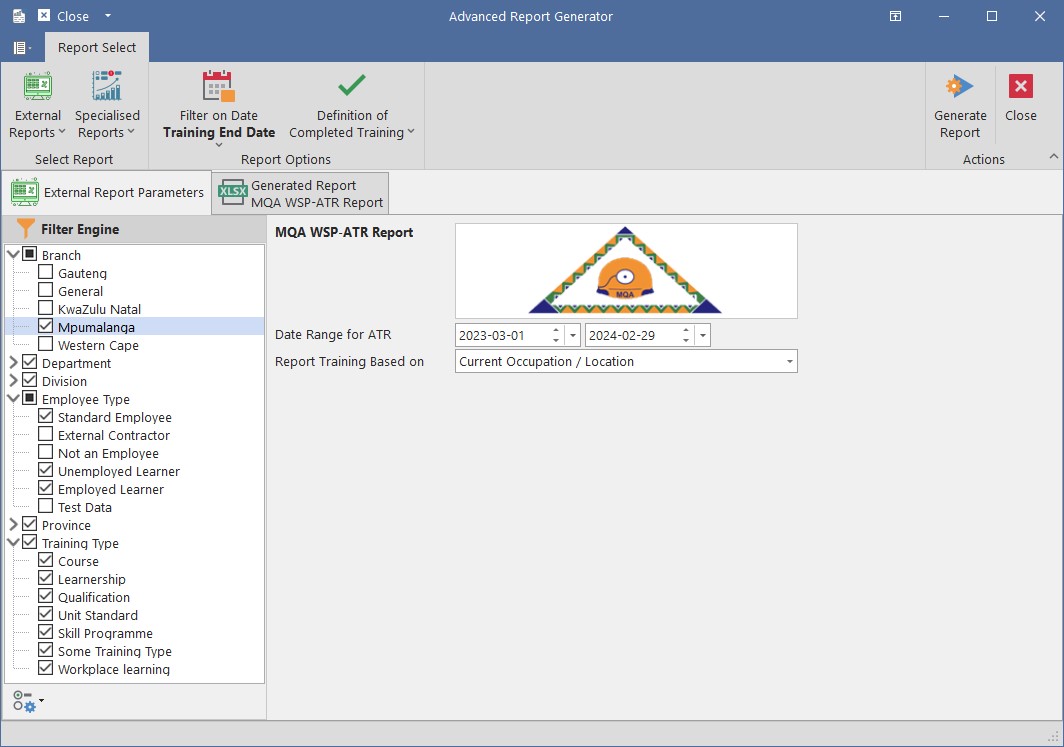Image resolution: width=1064 pixels, height=747 pixels.
Task: Click the MQA logo image
Action: coord(626,271)
